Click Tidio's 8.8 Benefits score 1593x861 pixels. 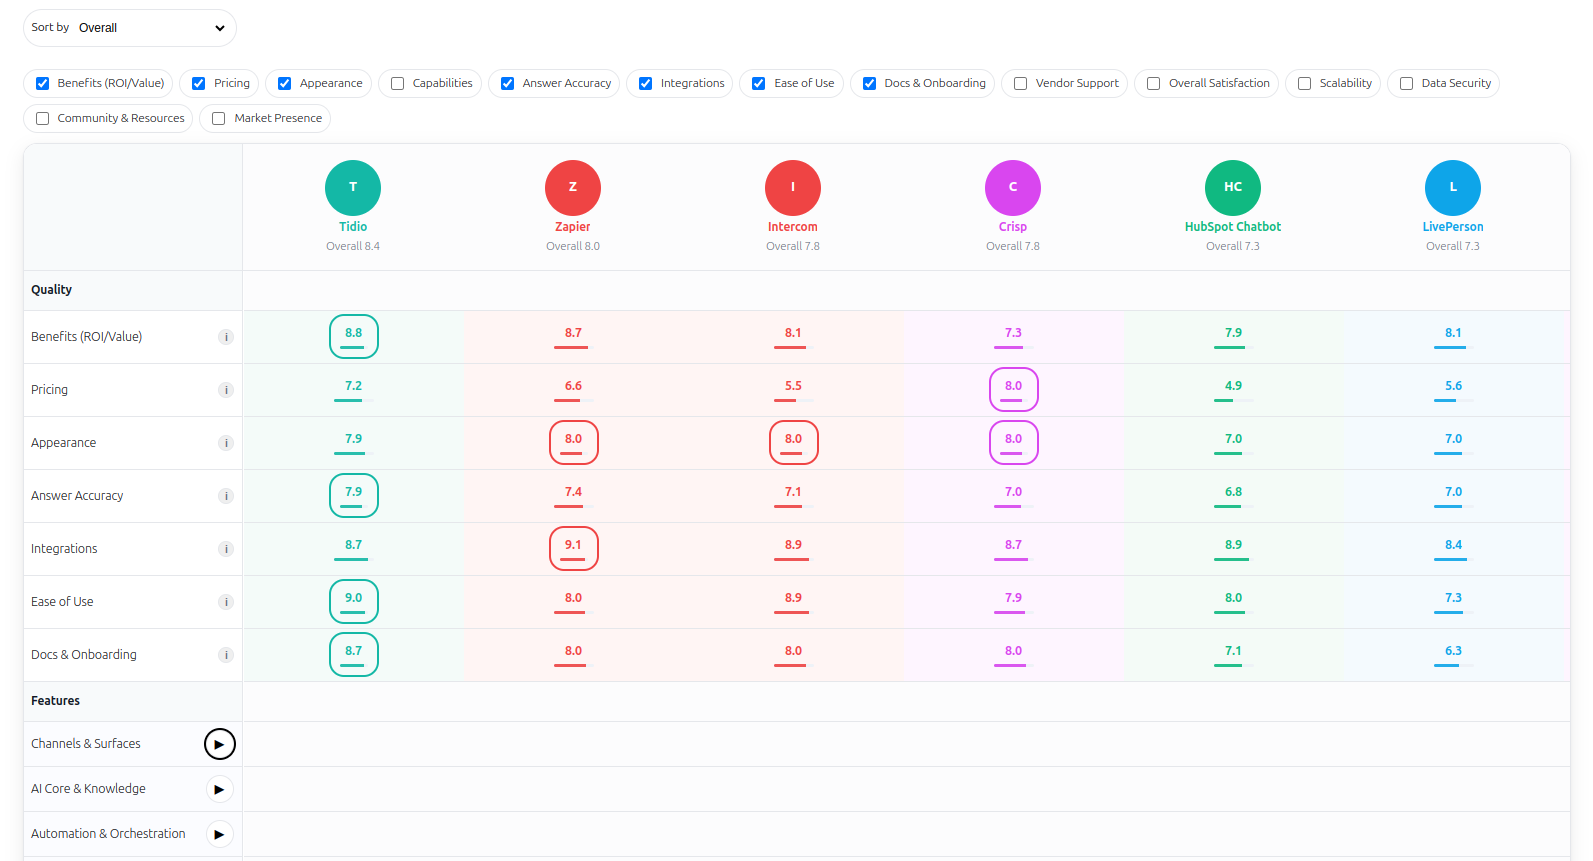pyautogui.click(x=354, y=337)
